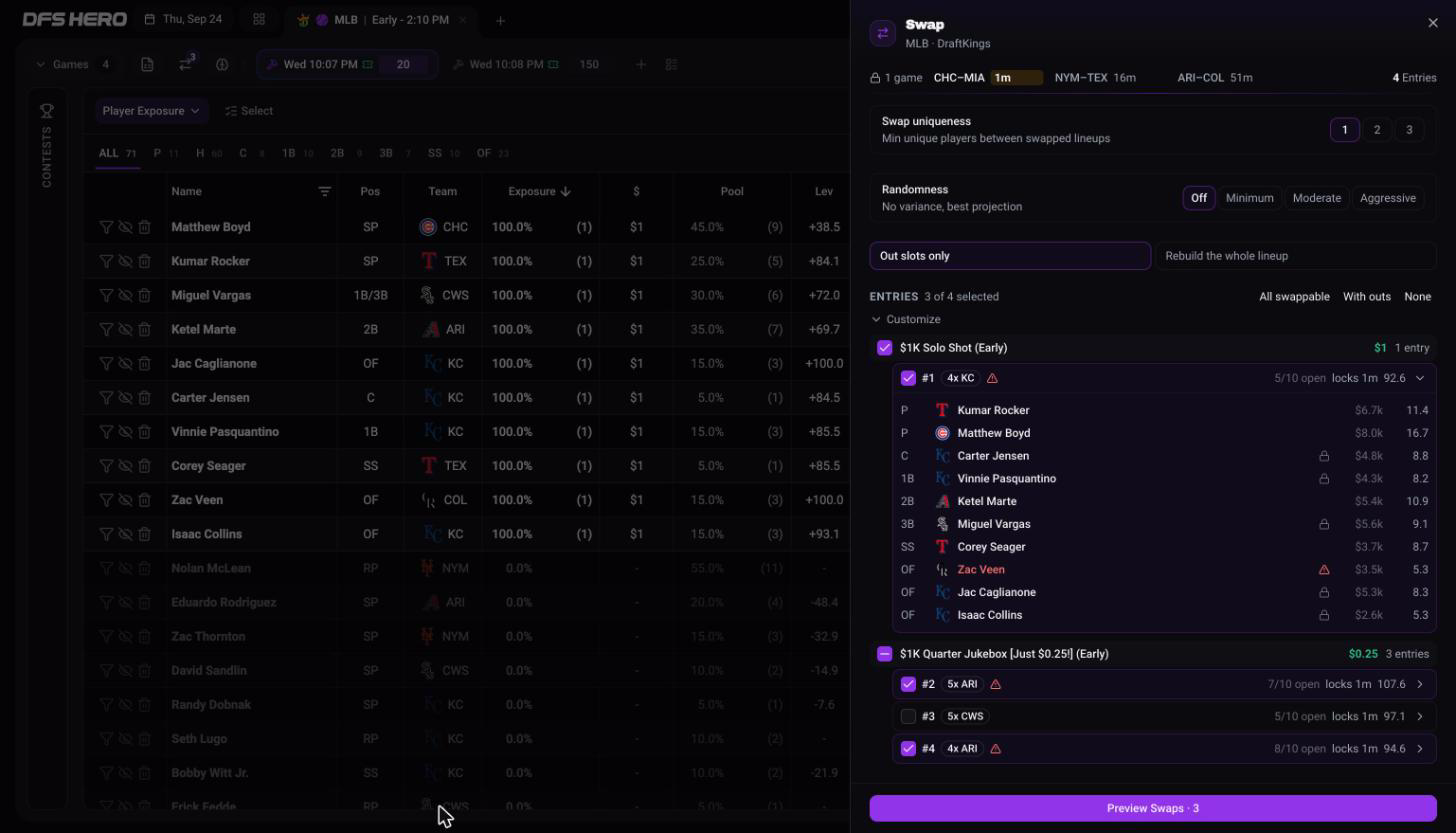Select the Rebuild the whole lineup option
The height and width of the screenshot is (833, 1456).
pyautogui.click(x=1296, y=256)
